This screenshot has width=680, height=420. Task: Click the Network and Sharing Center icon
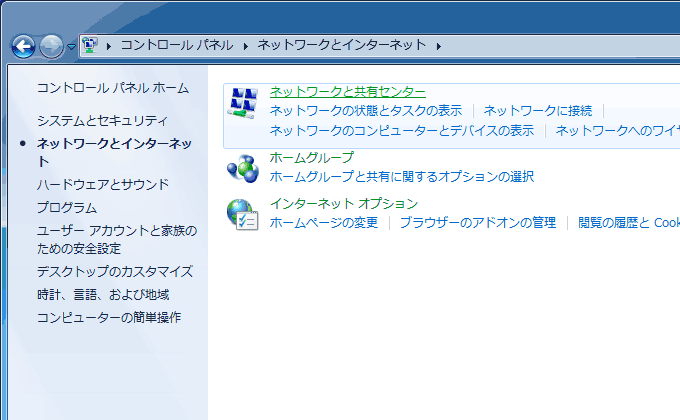[243, 103]
